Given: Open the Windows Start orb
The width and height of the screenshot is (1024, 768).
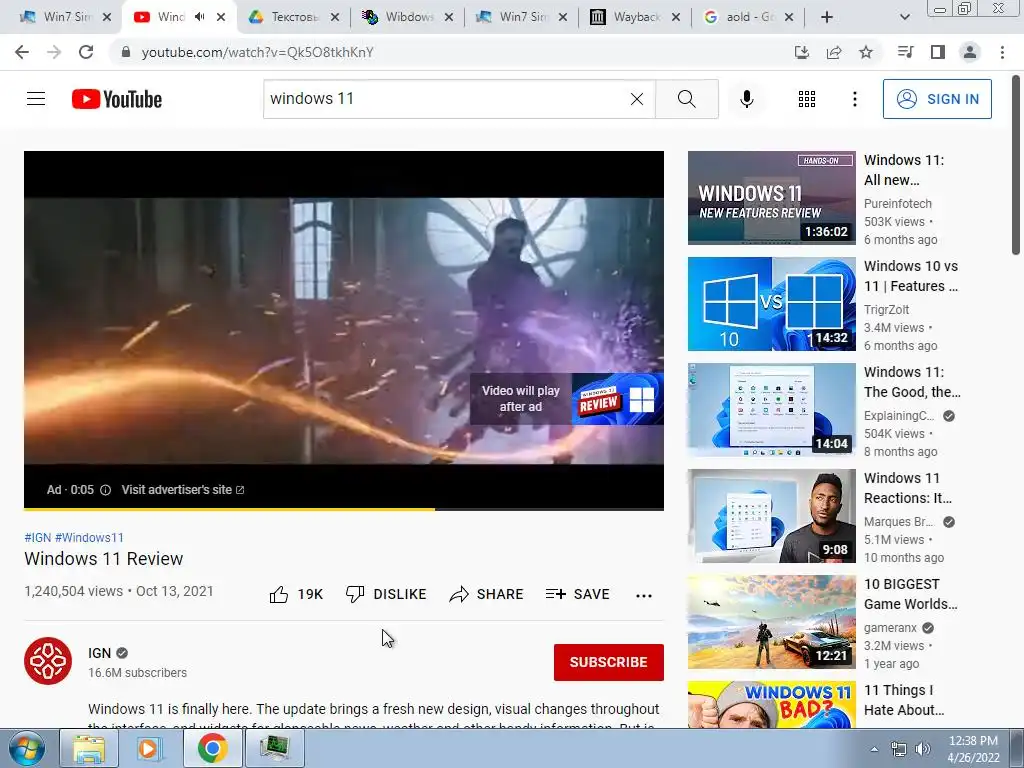Looking at the screenshot, I should click(x=27, y=748).
